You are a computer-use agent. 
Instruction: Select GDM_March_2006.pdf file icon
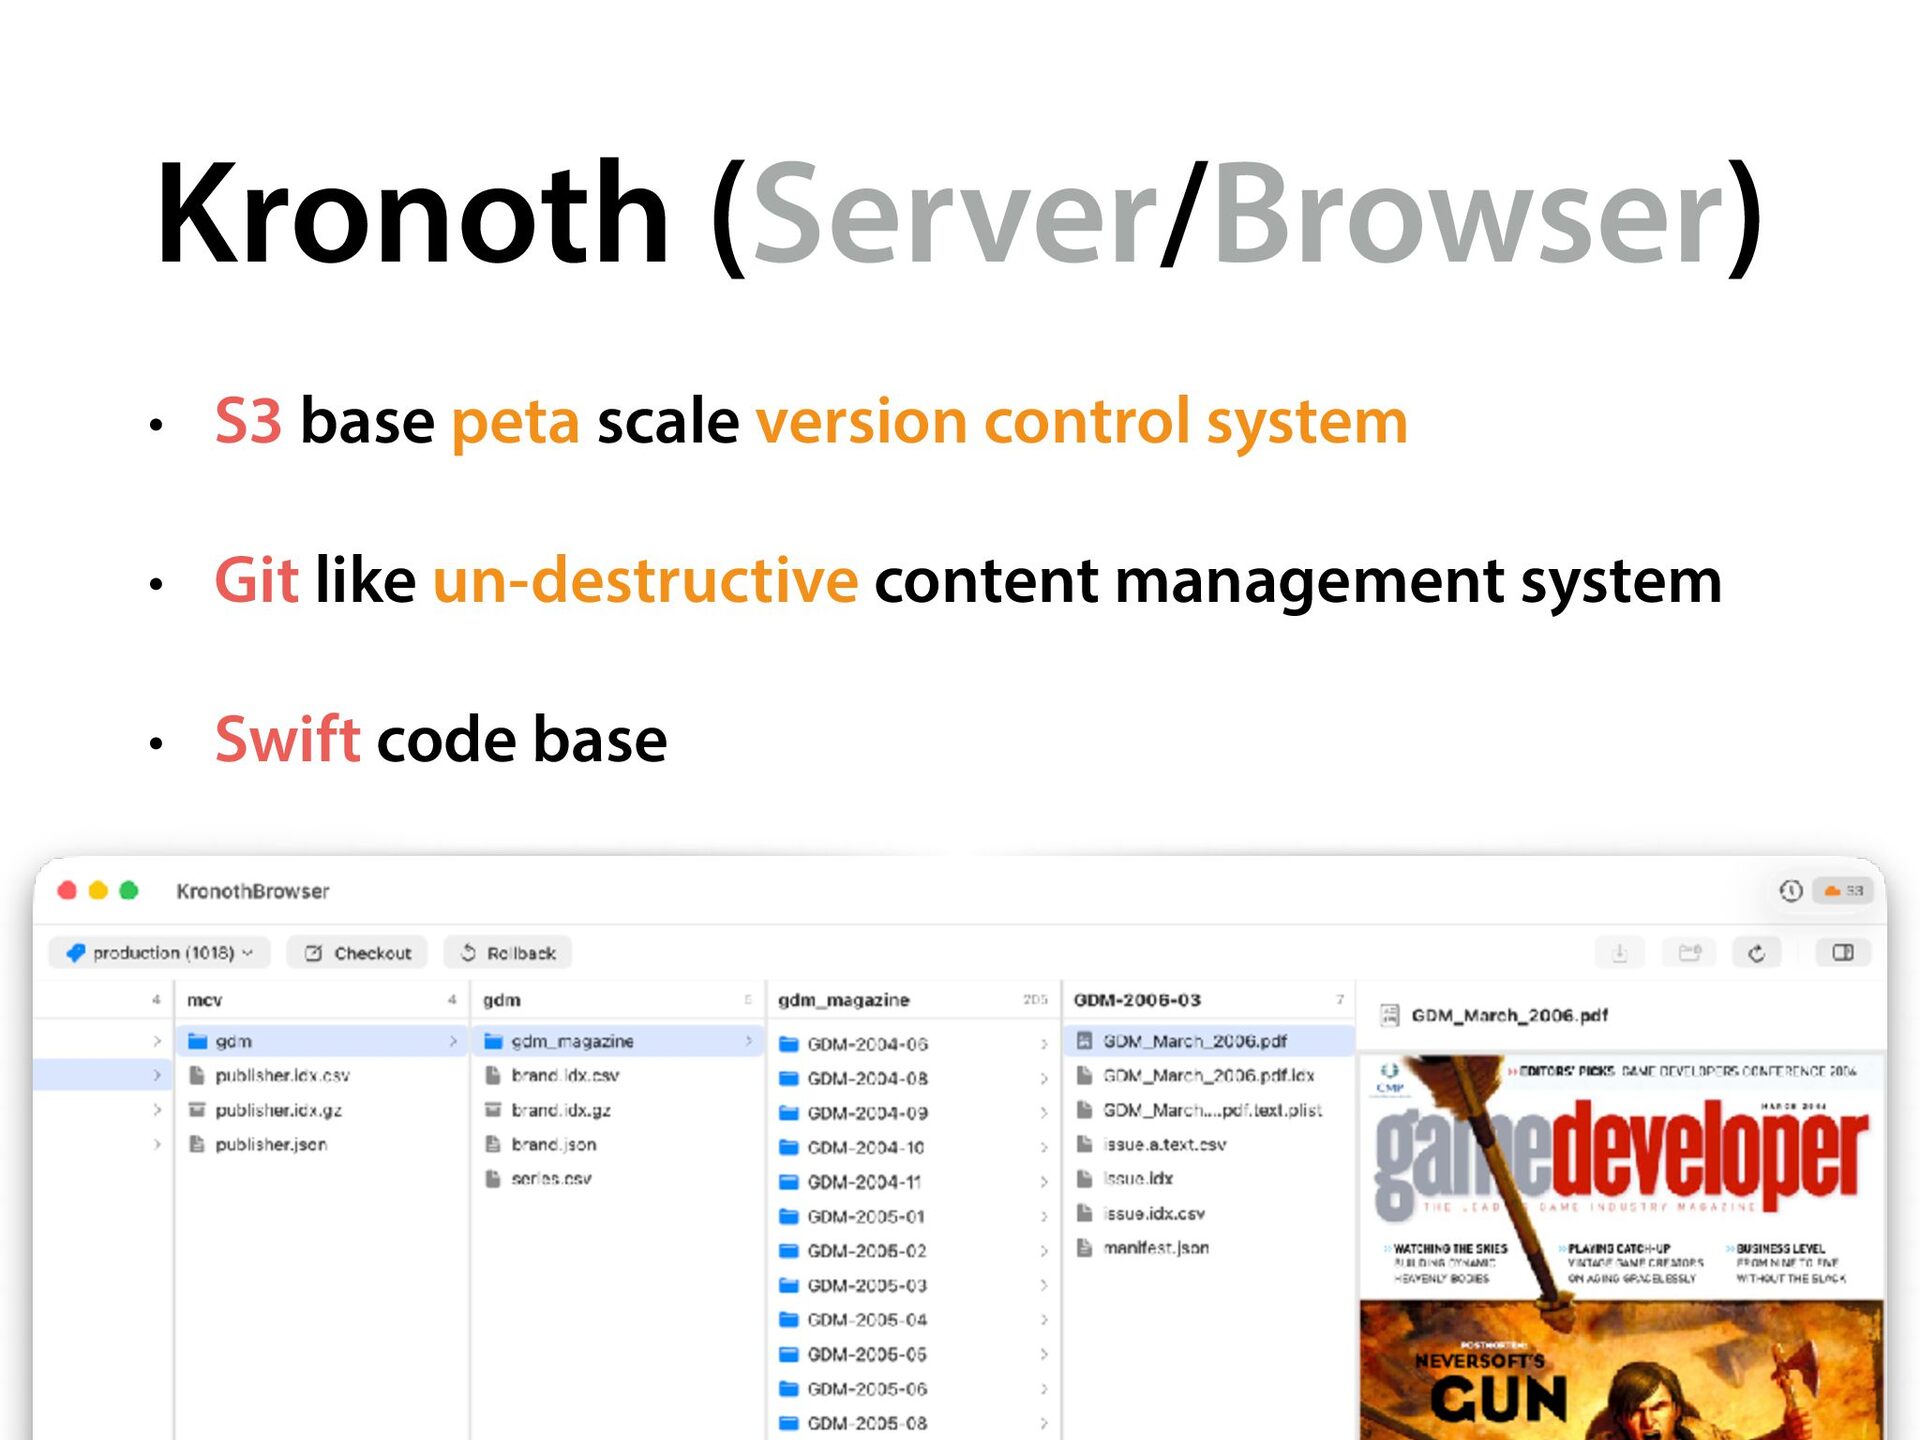[x=1084, y=1041]
